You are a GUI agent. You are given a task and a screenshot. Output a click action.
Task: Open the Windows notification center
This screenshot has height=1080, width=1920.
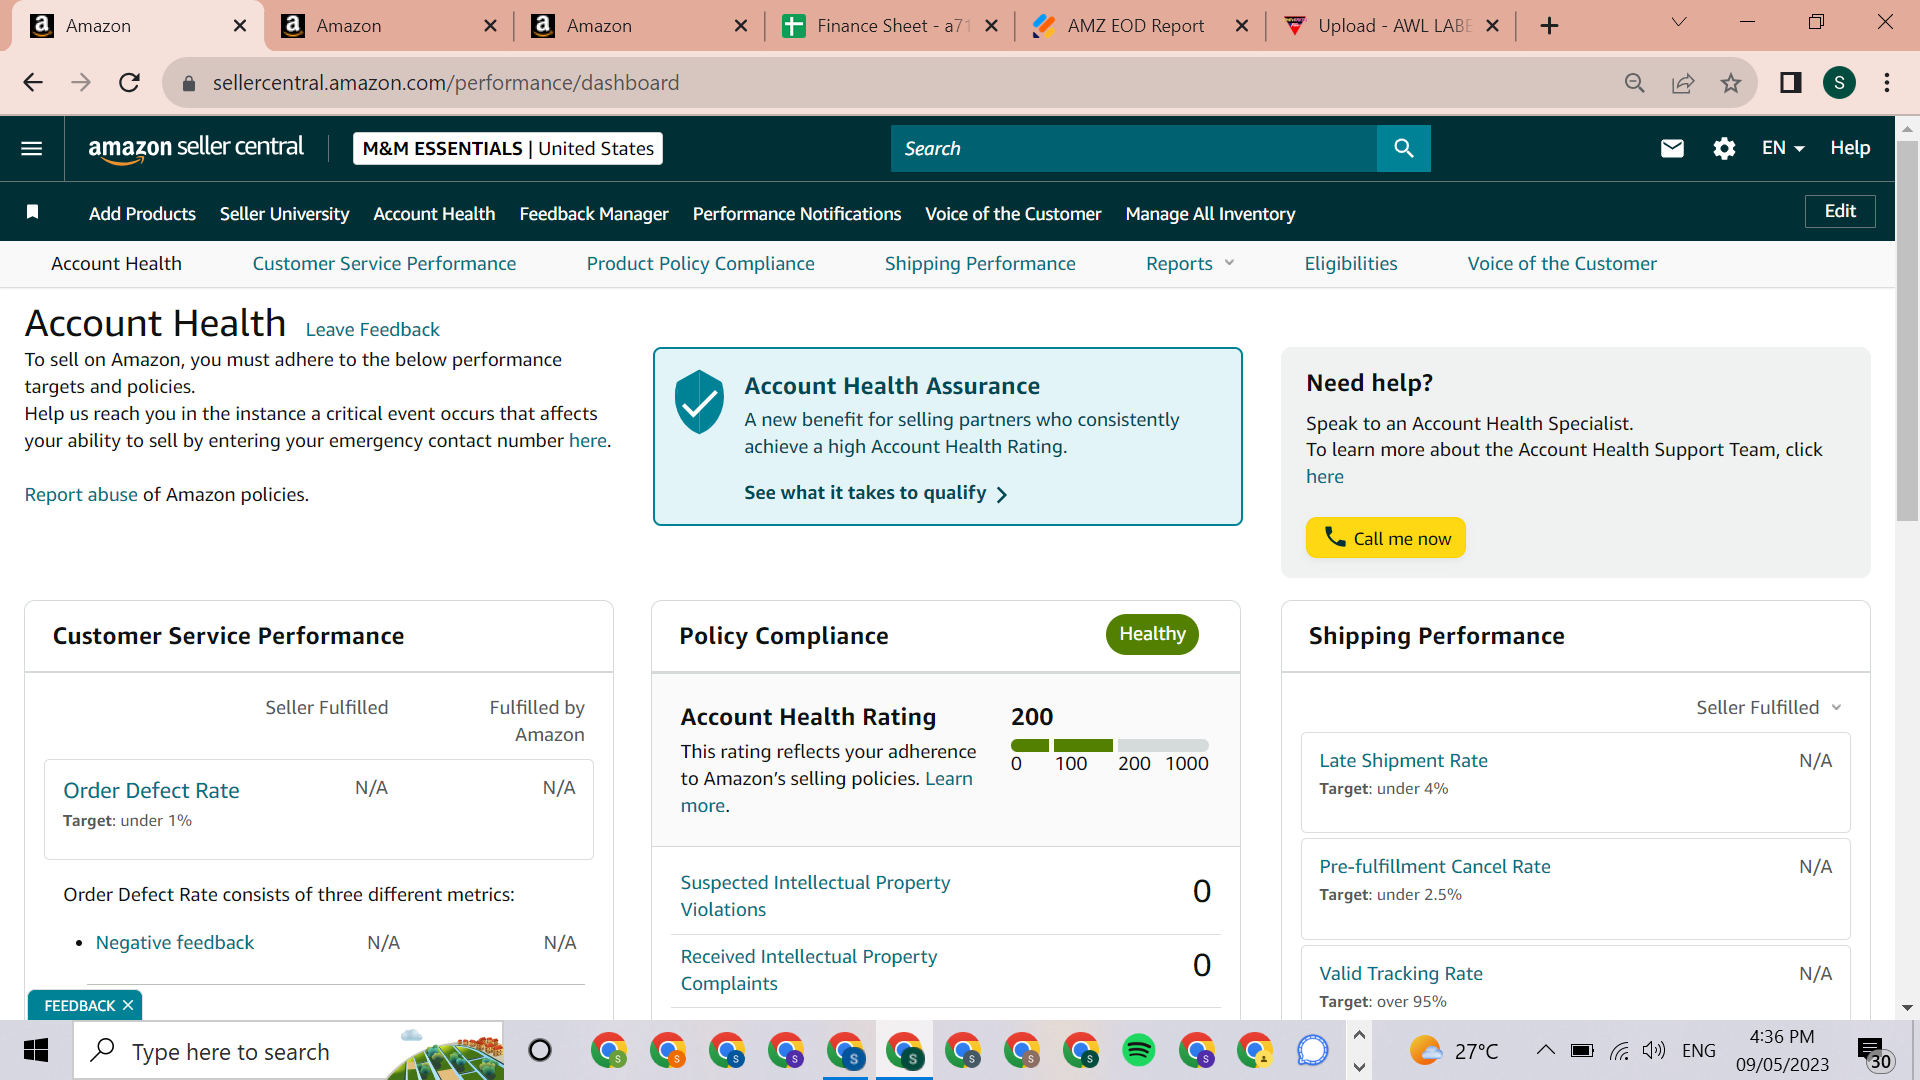pos(1872,1052)
